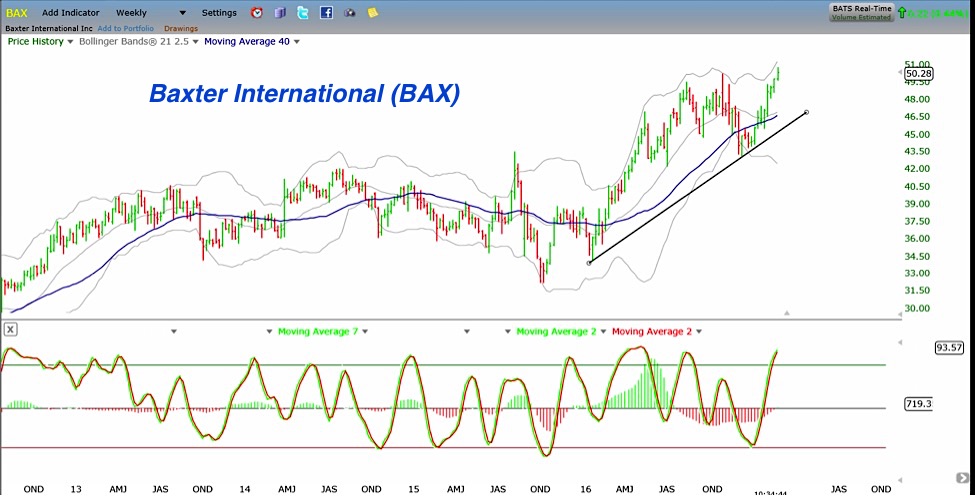Open the Drawings link

[181, 29]
